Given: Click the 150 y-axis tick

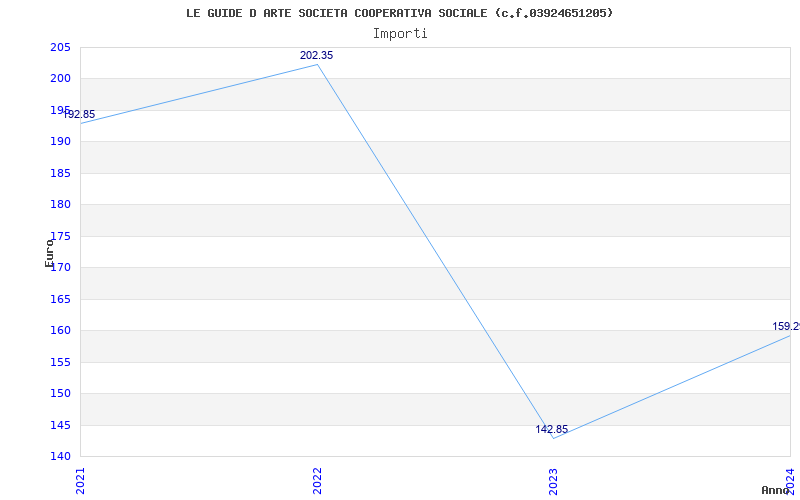Looking at the screenshot, I should click(x=60, y=393).
